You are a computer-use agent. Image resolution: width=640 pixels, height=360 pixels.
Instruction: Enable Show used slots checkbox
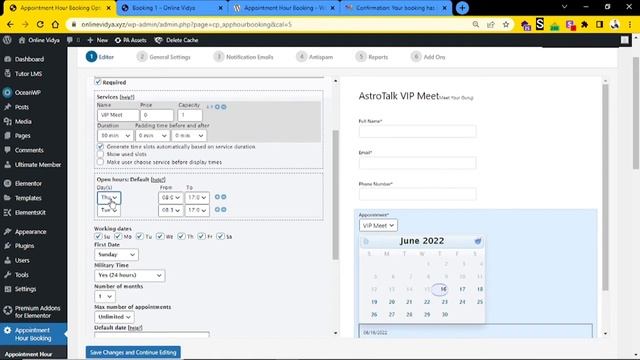click(x=100, y=154)
